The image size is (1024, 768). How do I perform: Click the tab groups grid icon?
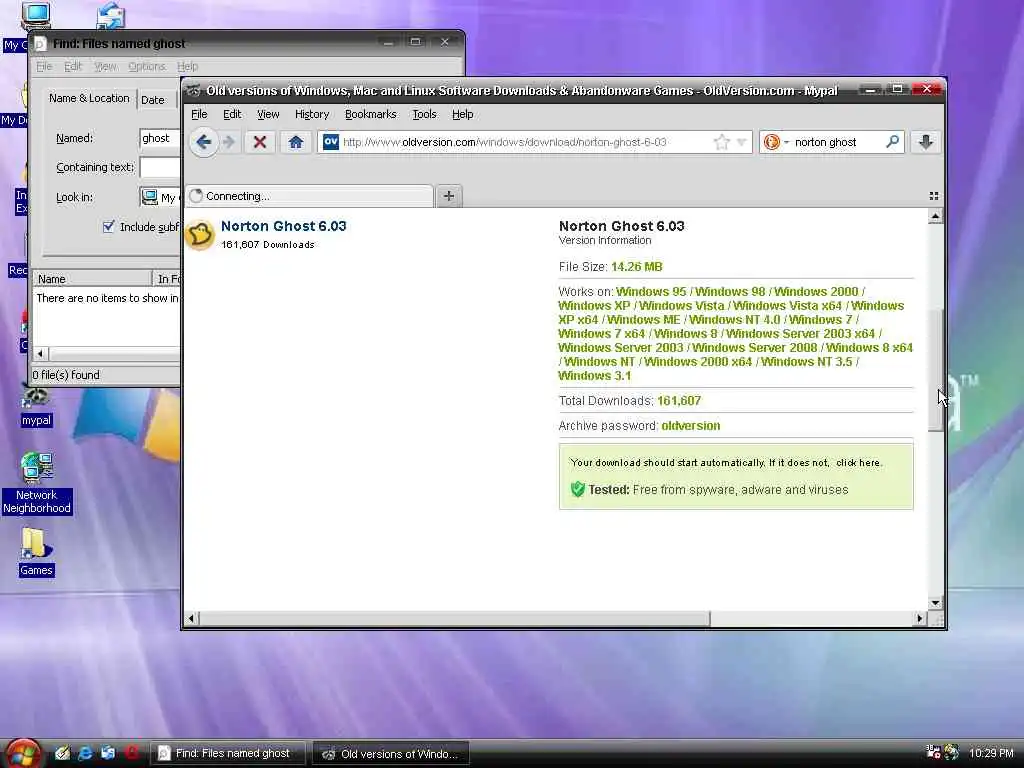[933, 196]
